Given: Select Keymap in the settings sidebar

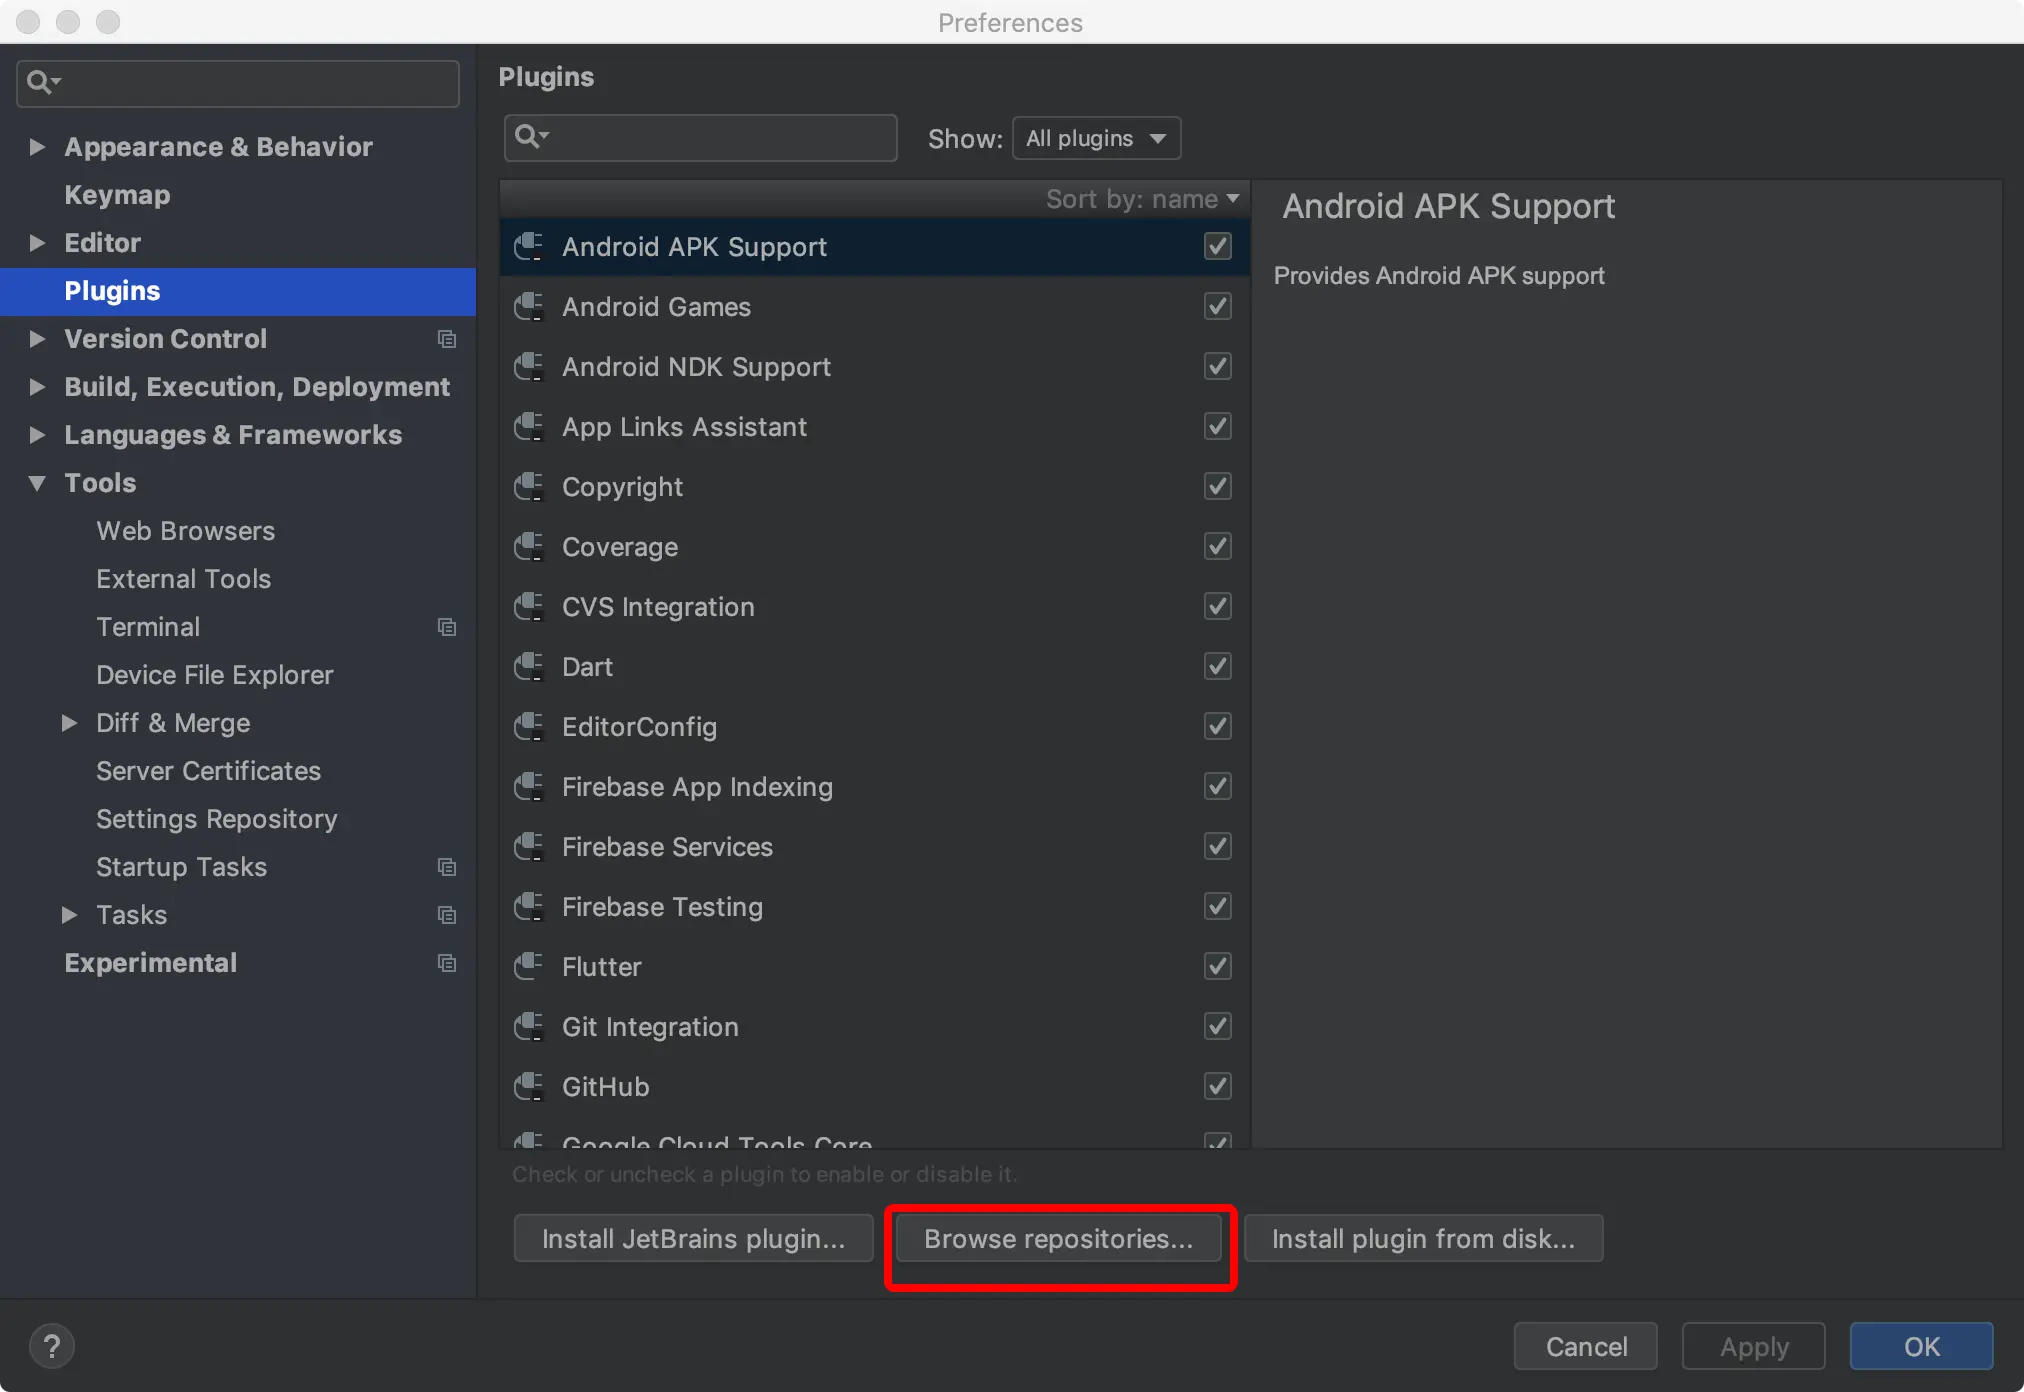Looking at the screenshot, I should point(117,195).
